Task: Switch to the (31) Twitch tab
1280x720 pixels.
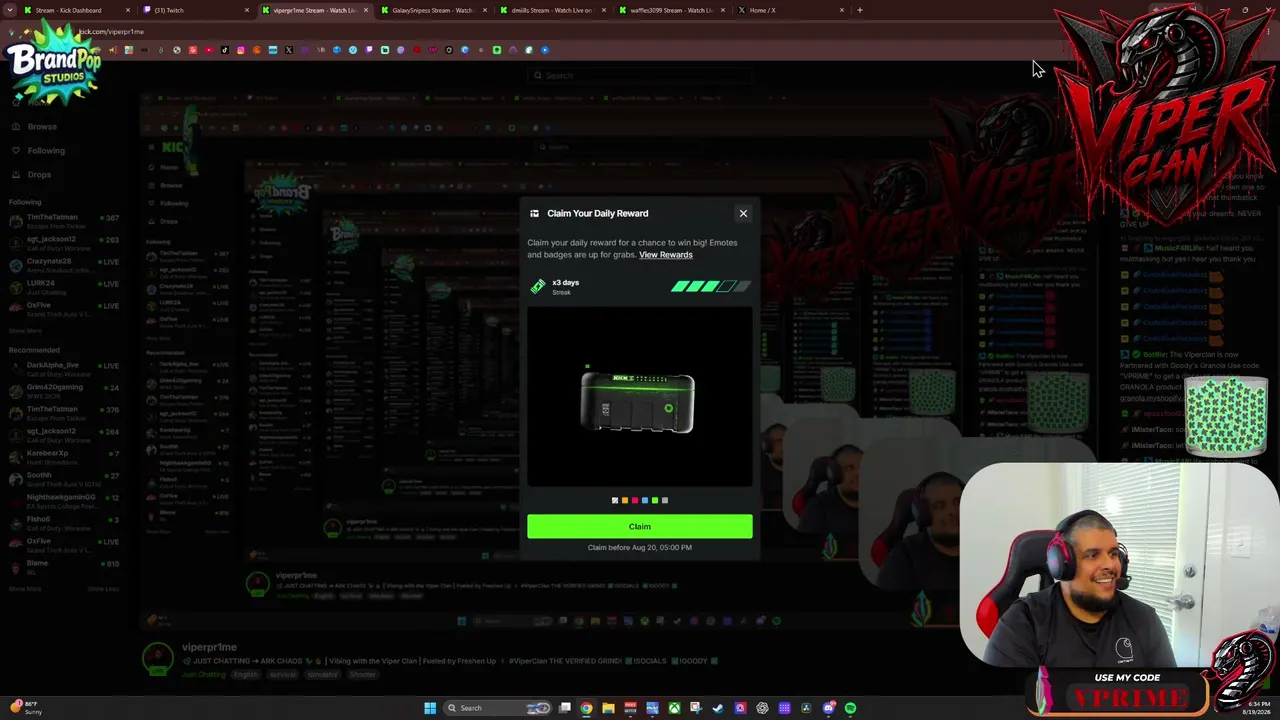Action: pyautogui.click(x=195, y=10)
